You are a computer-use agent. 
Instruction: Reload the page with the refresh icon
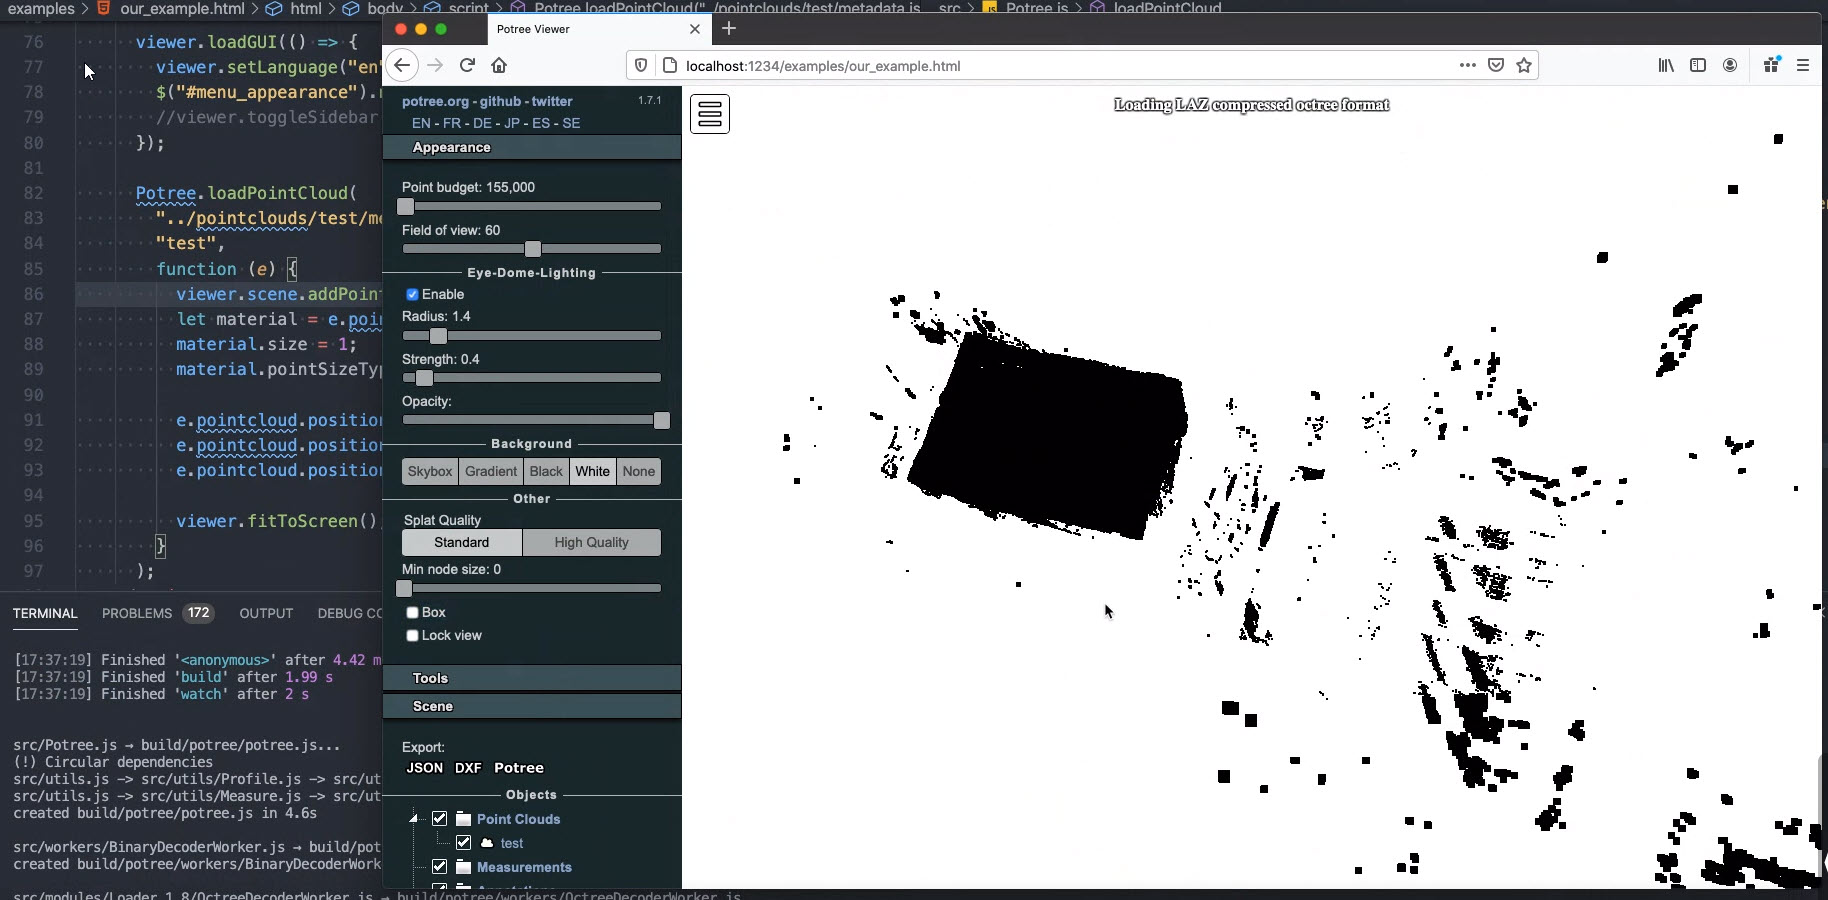(468, 66)
